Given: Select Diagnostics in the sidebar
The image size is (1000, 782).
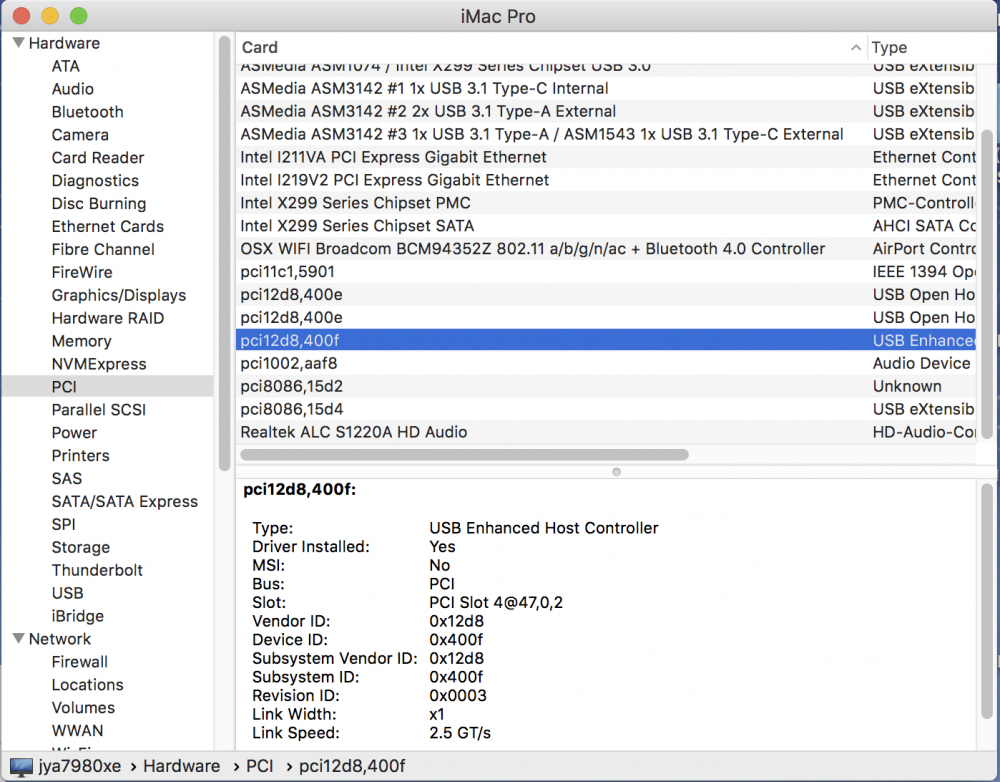Looking at the screenshot, I should tap(95, 181).
